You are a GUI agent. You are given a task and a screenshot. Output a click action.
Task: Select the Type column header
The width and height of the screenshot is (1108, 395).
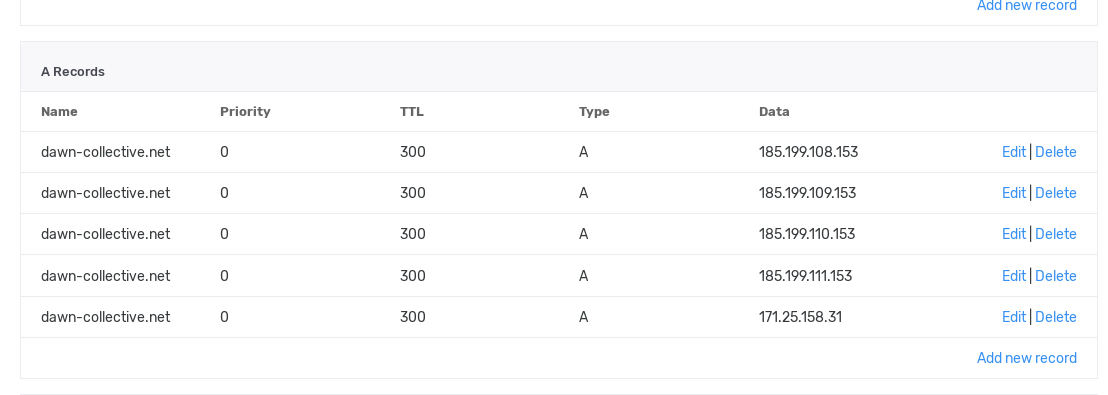click(594, 112)
